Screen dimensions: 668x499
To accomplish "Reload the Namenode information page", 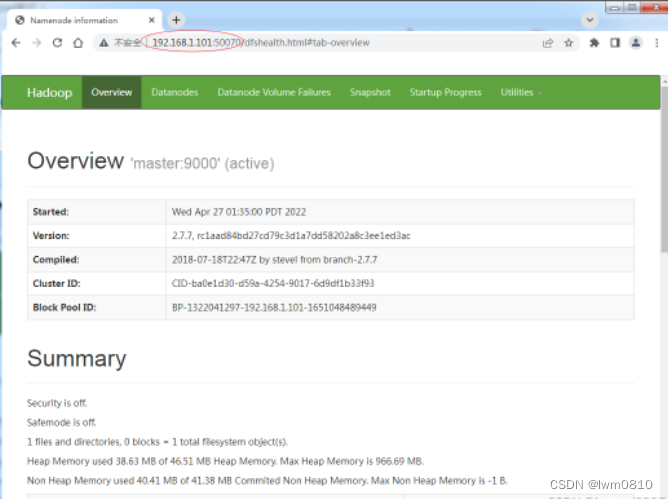I will [x=57, y=43].
